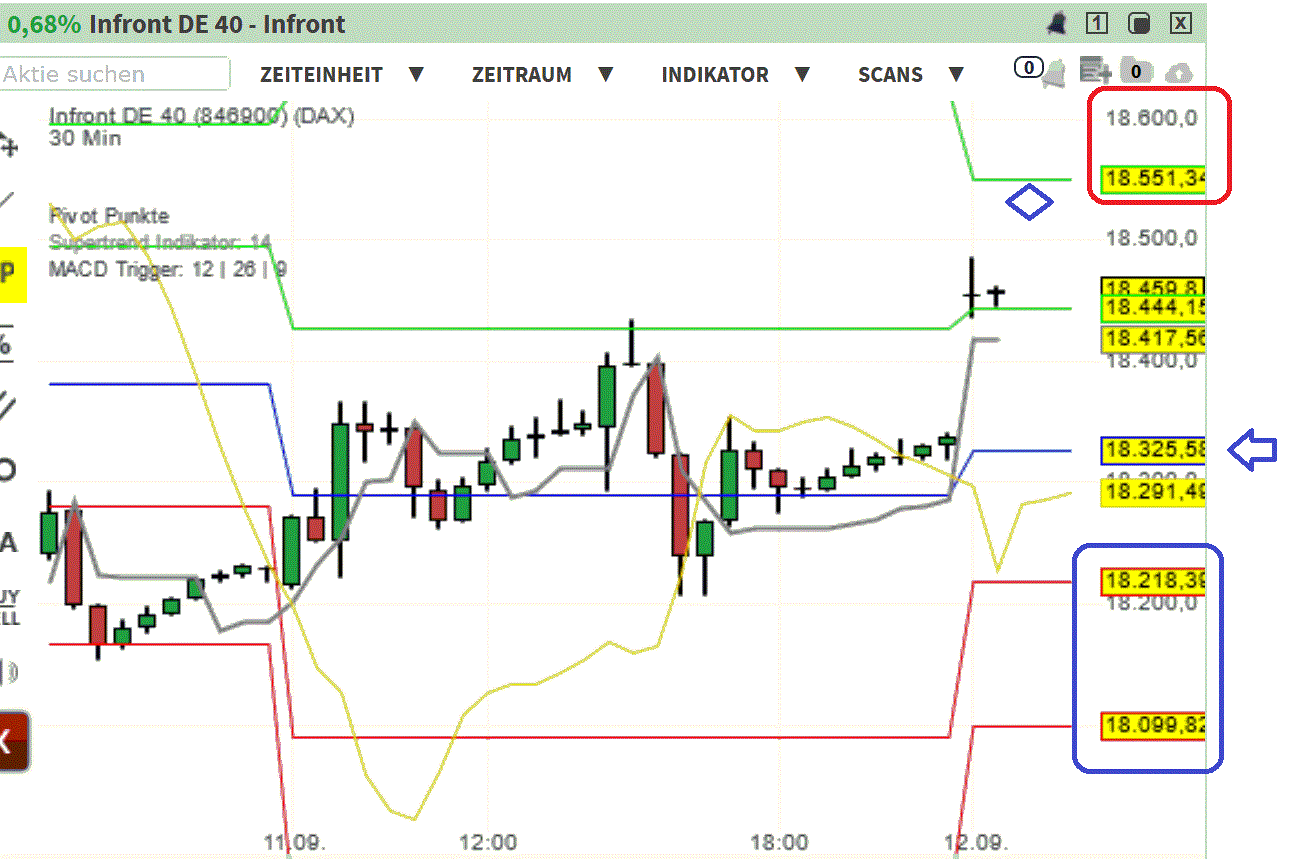
Task: Toggle the sound alert speaker icon
Action: coord(10,672)
